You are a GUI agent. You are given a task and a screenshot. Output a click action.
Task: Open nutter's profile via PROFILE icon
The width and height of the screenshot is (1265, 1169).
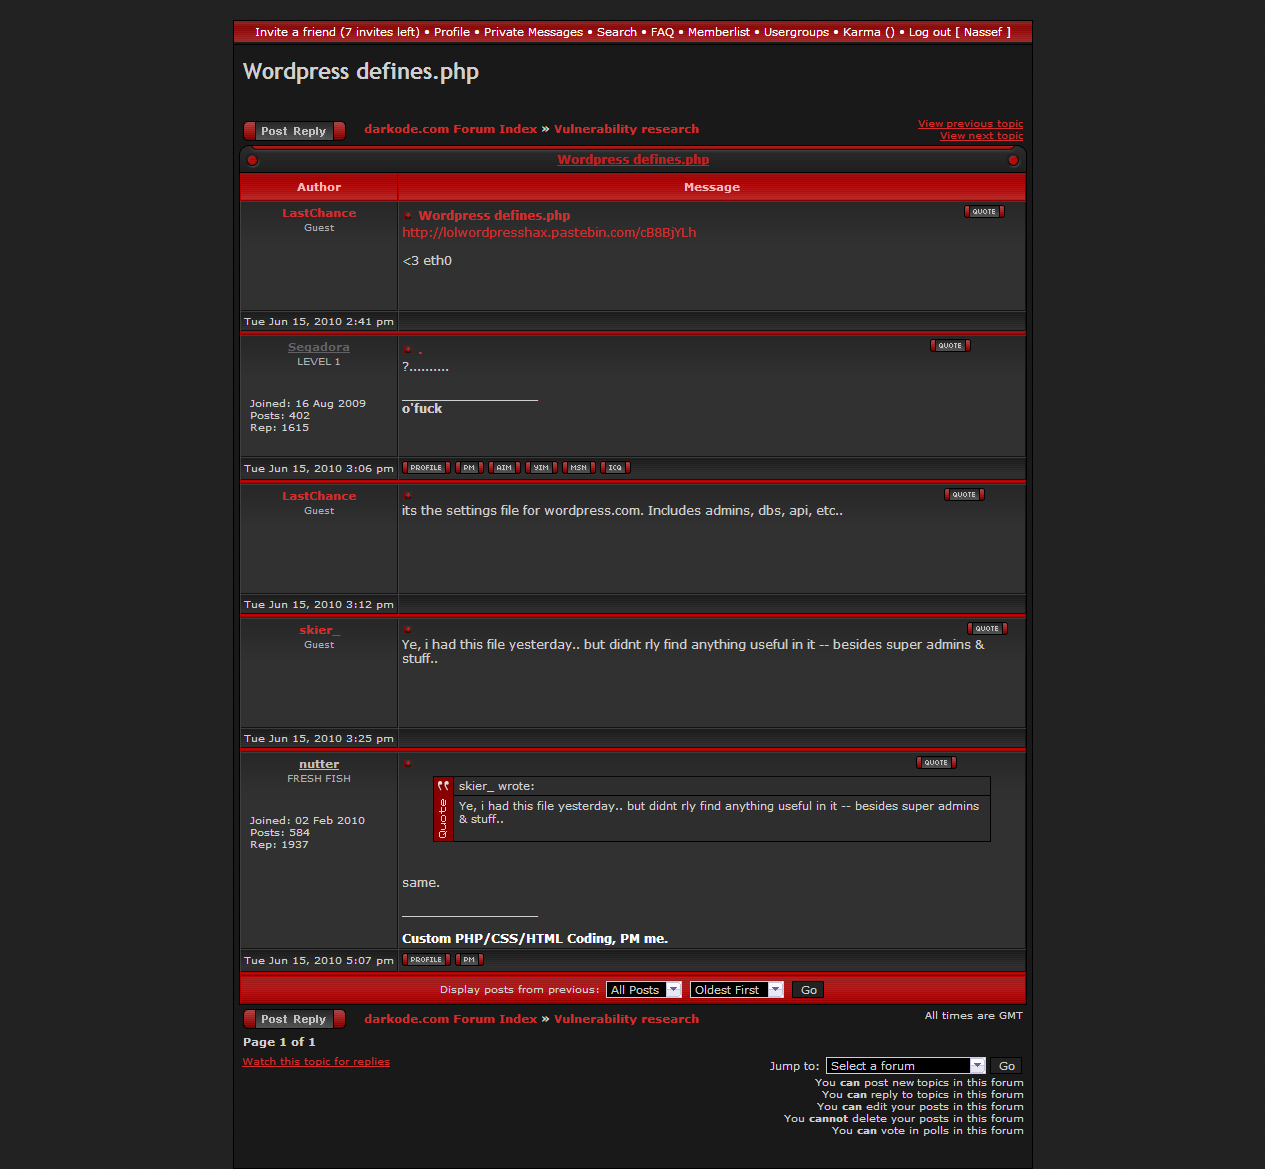point(426,960)
